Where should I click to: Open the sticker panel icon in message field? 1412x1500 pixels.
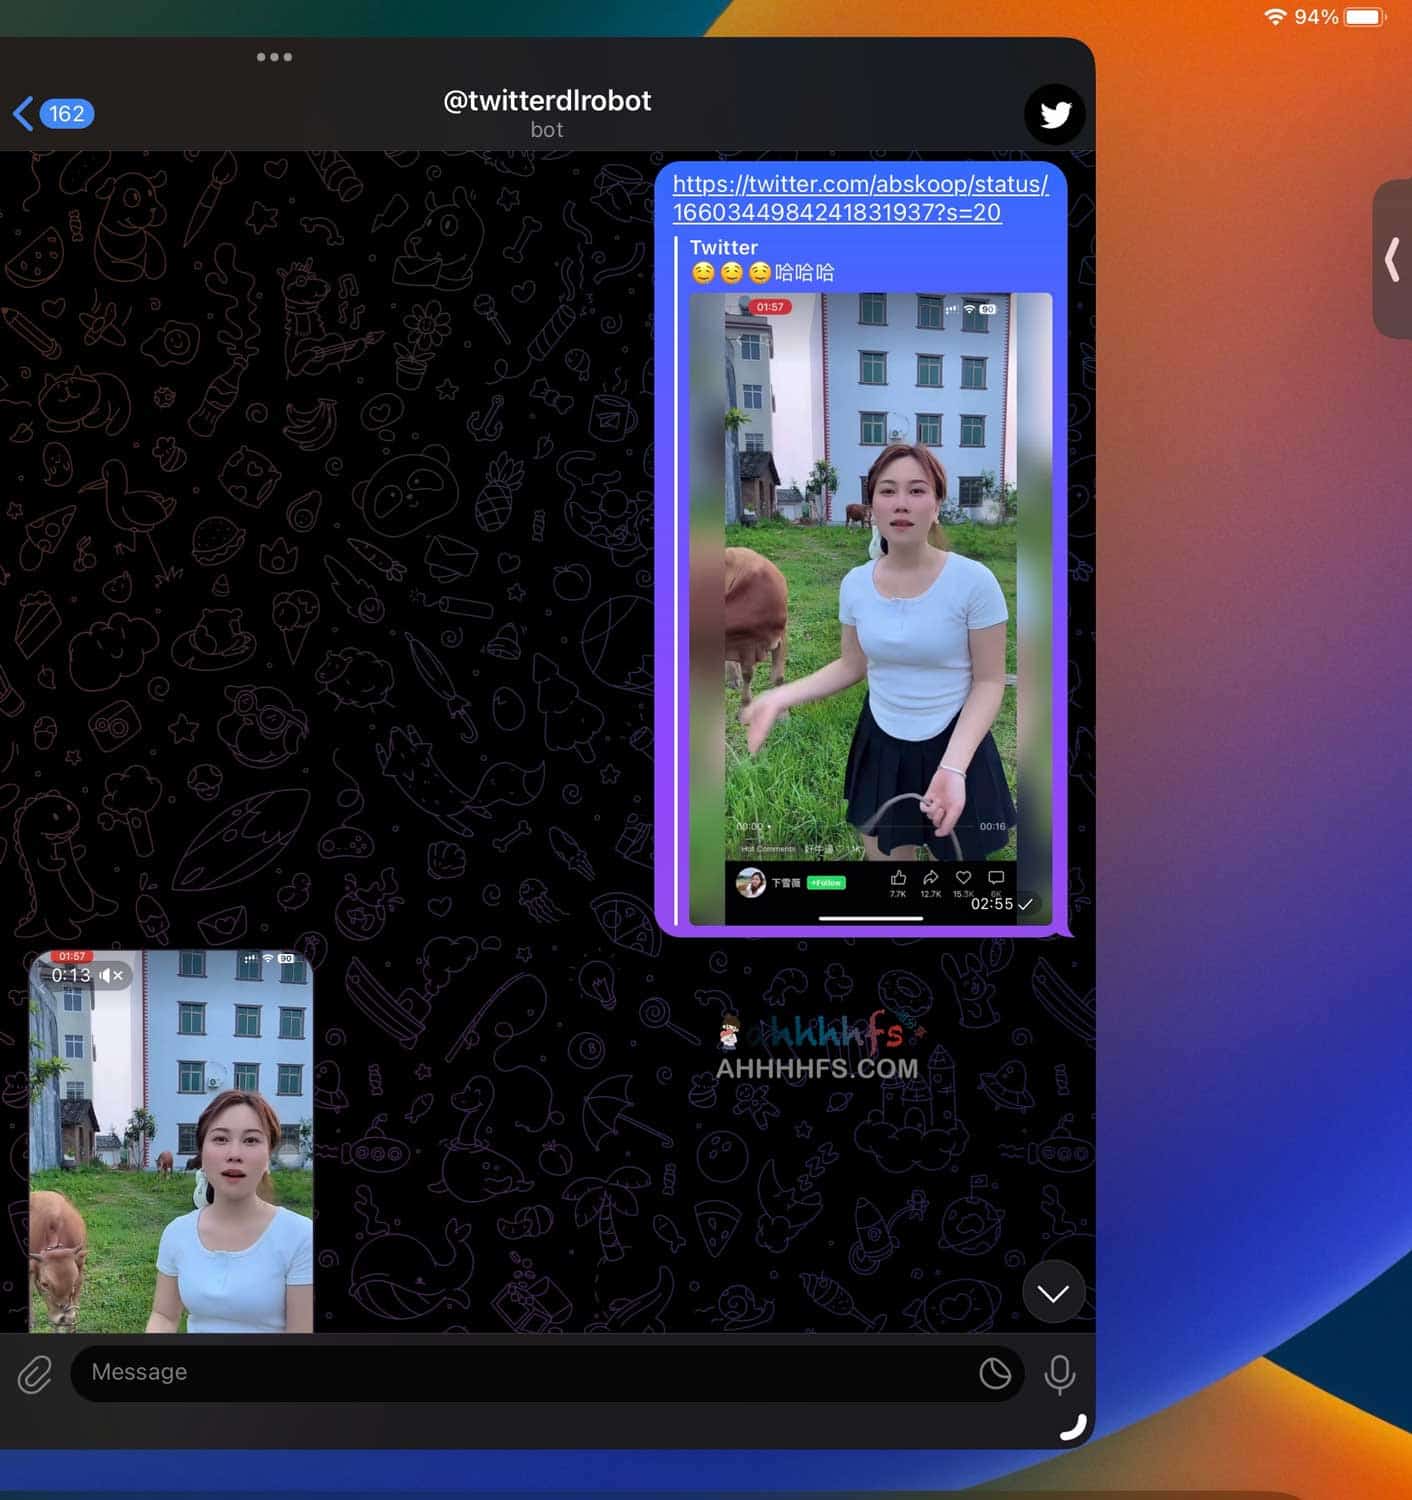pyautogui.click(x=994, y=1374)
